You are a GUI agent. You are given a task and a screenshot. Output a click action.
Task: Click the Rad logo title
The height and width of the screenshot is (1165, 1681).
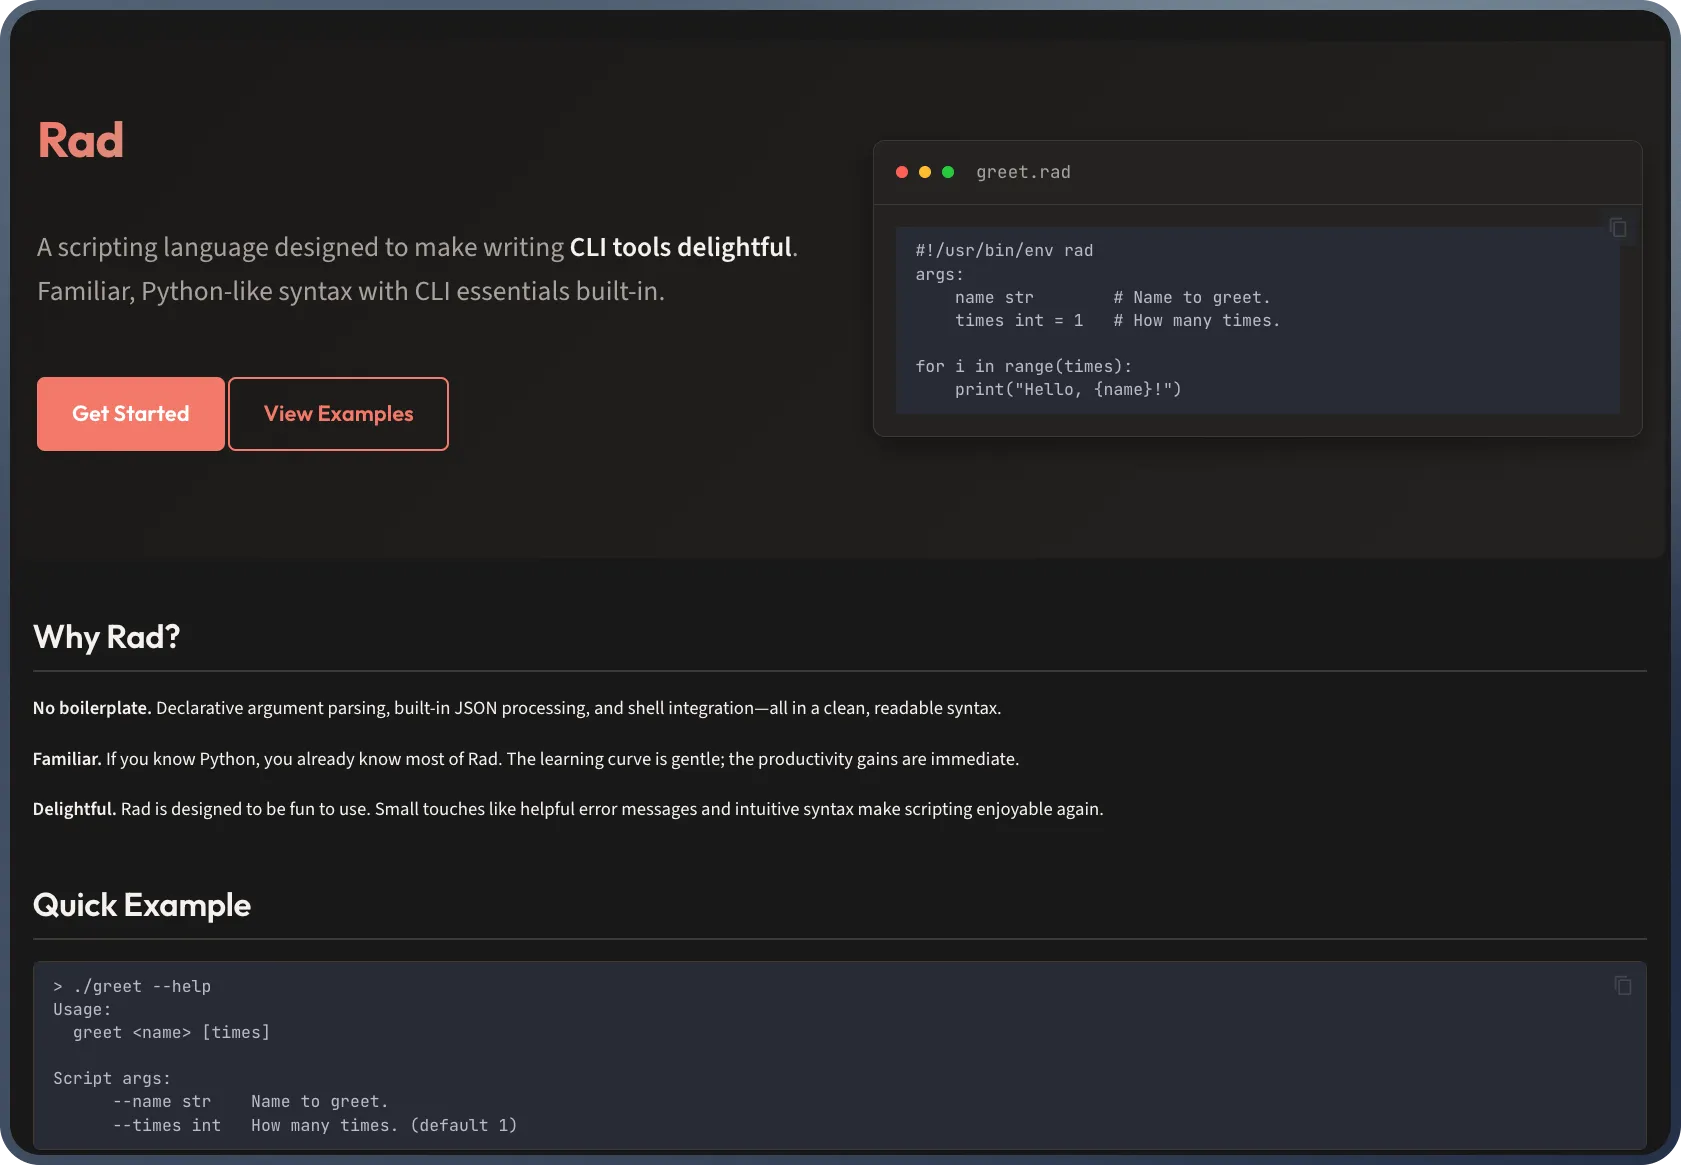(x=81, y=140)
